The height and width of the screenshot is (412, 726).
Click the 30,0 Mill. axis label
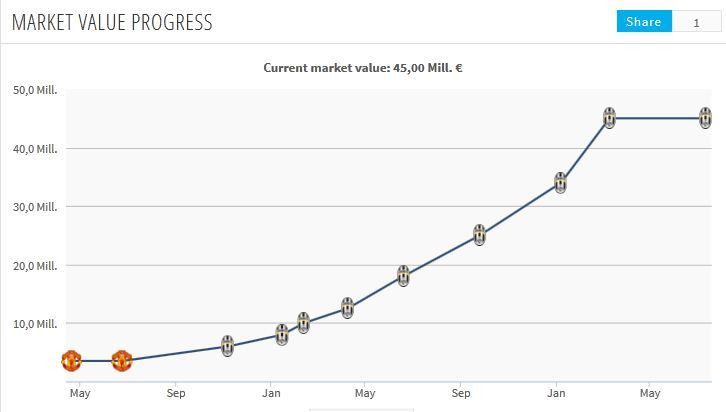pyautogui.click(x=35, y=207)
